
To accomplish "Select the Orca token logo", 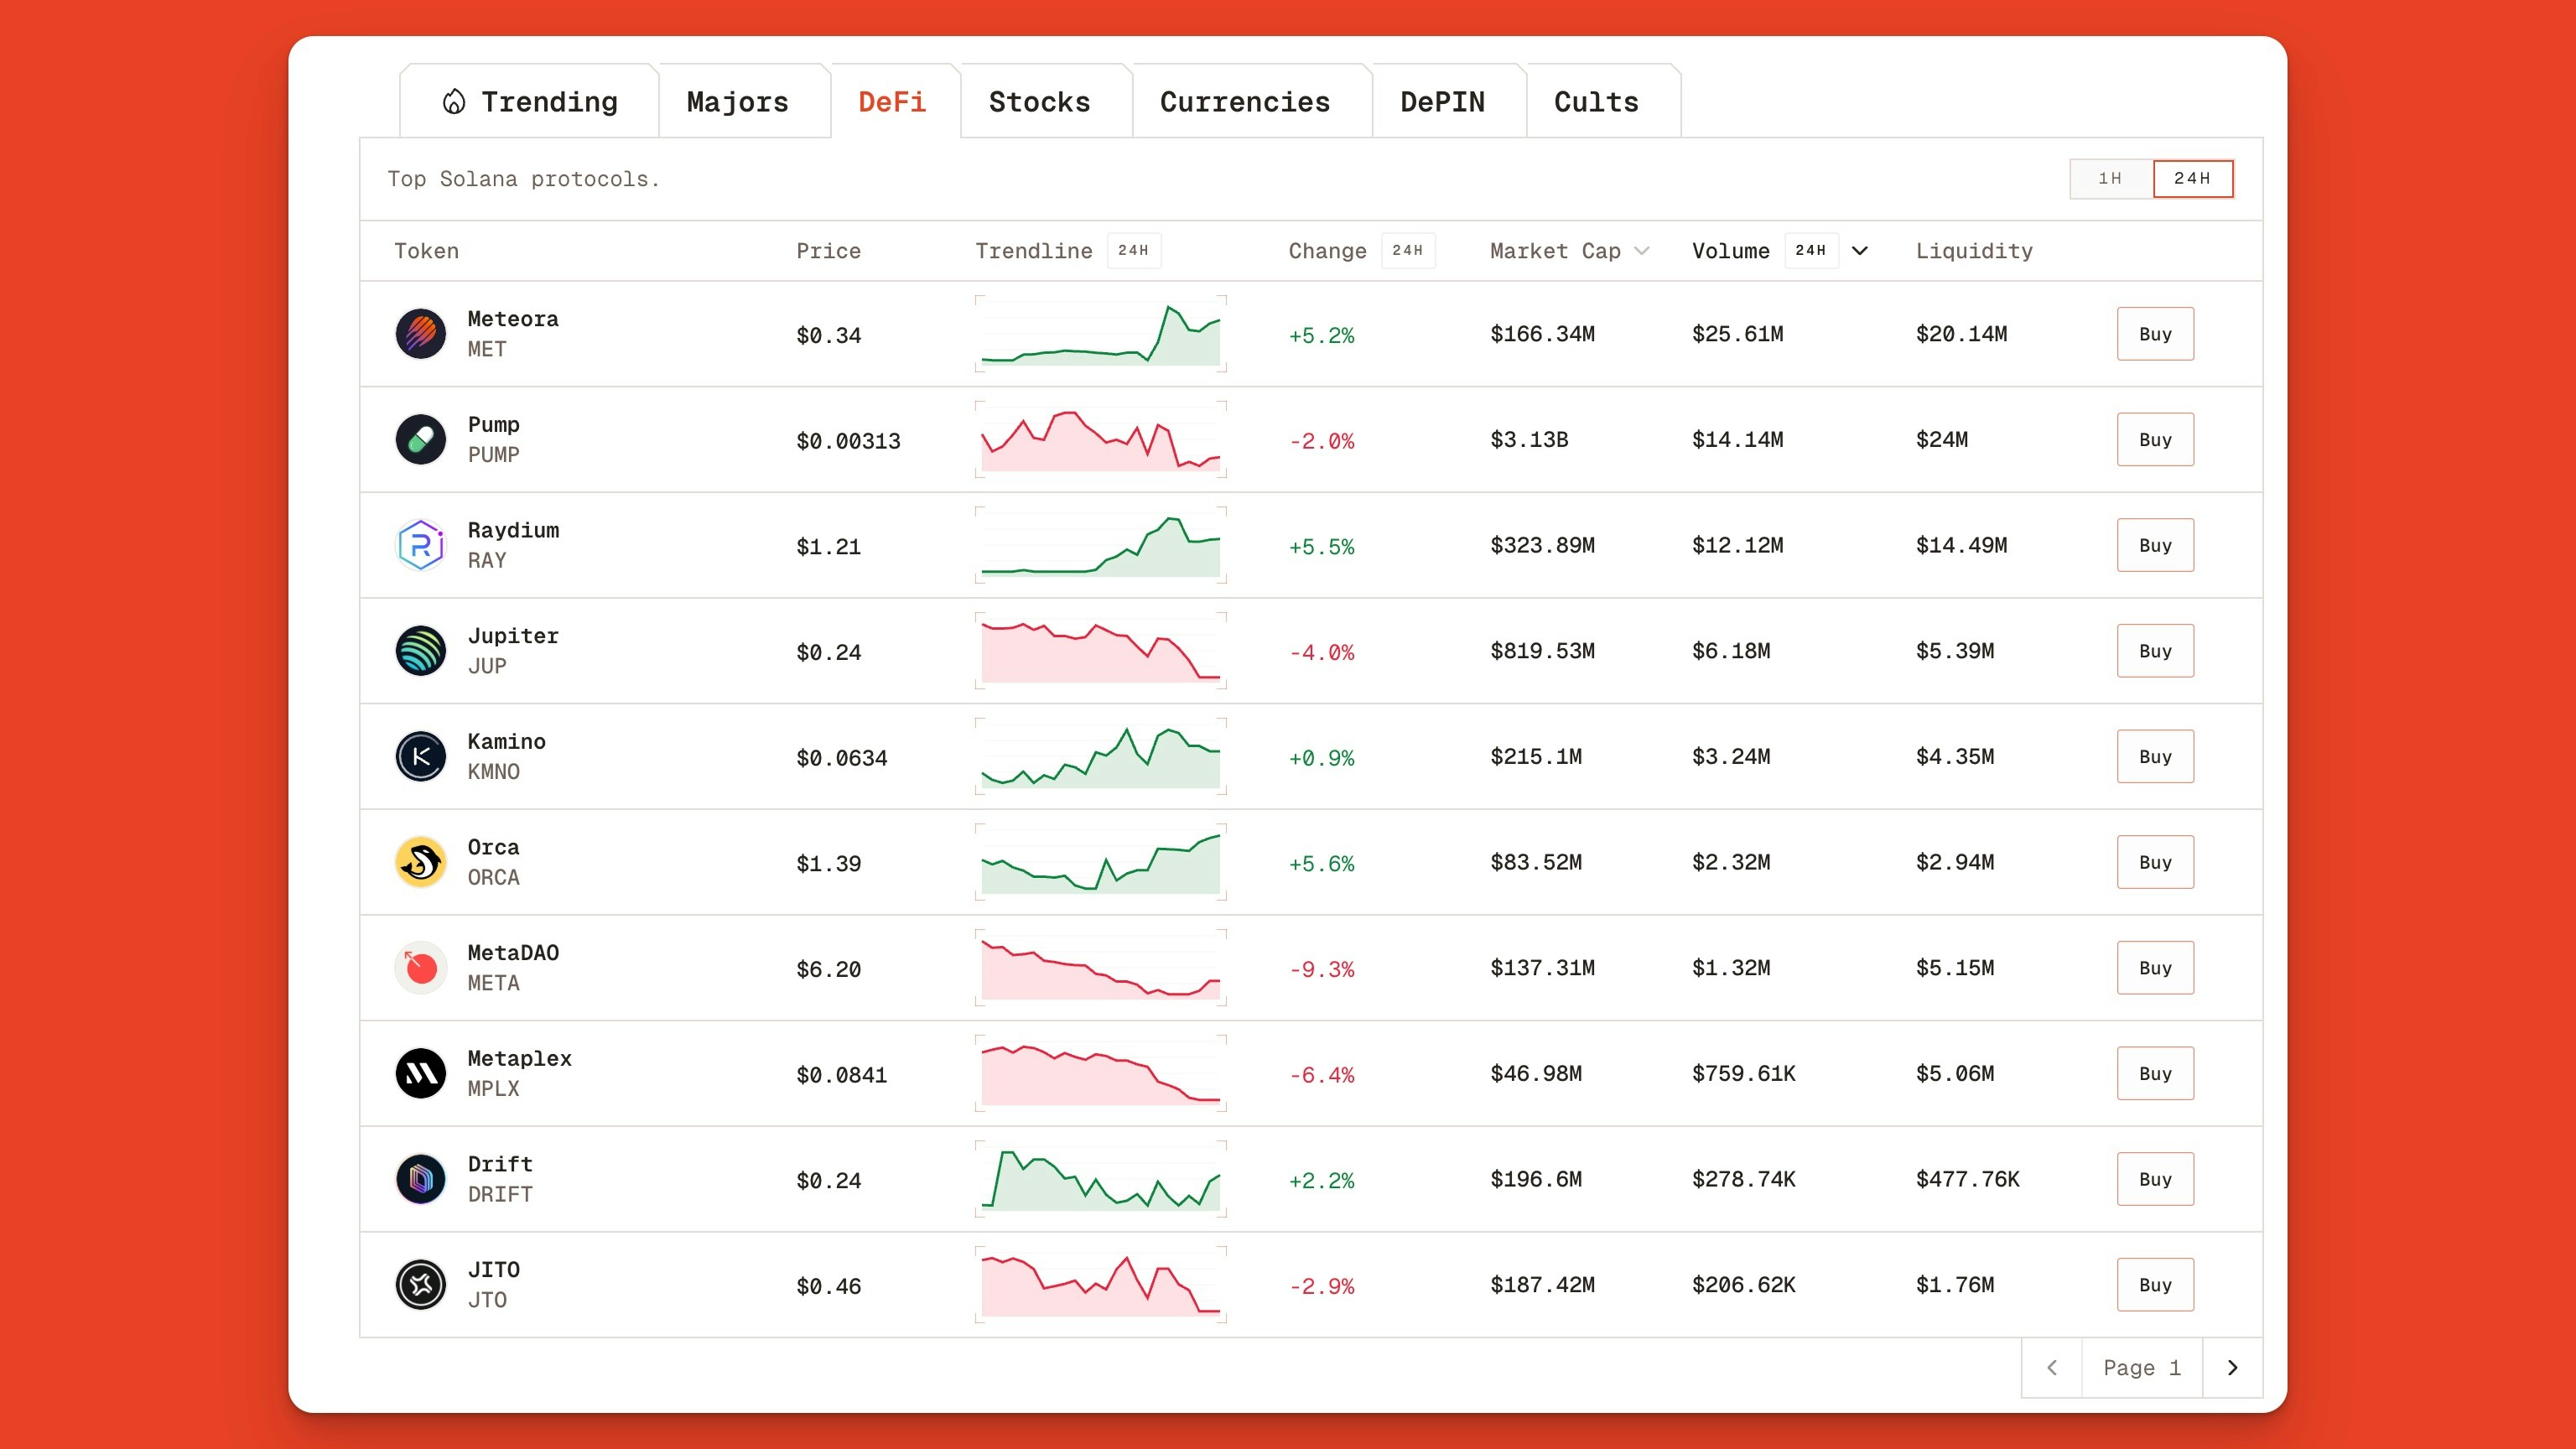I will click(x=420, y=862).
